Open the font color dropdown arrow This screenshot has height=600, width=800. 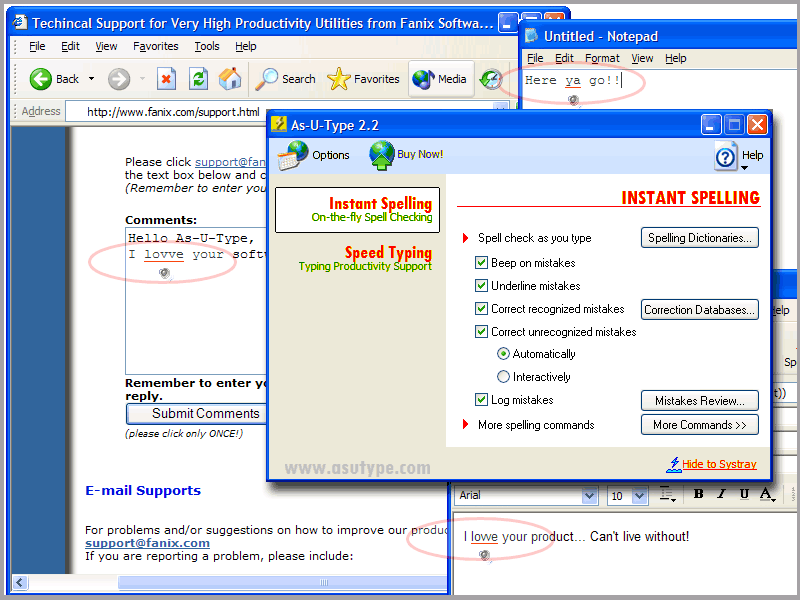[x=774, y=499]
